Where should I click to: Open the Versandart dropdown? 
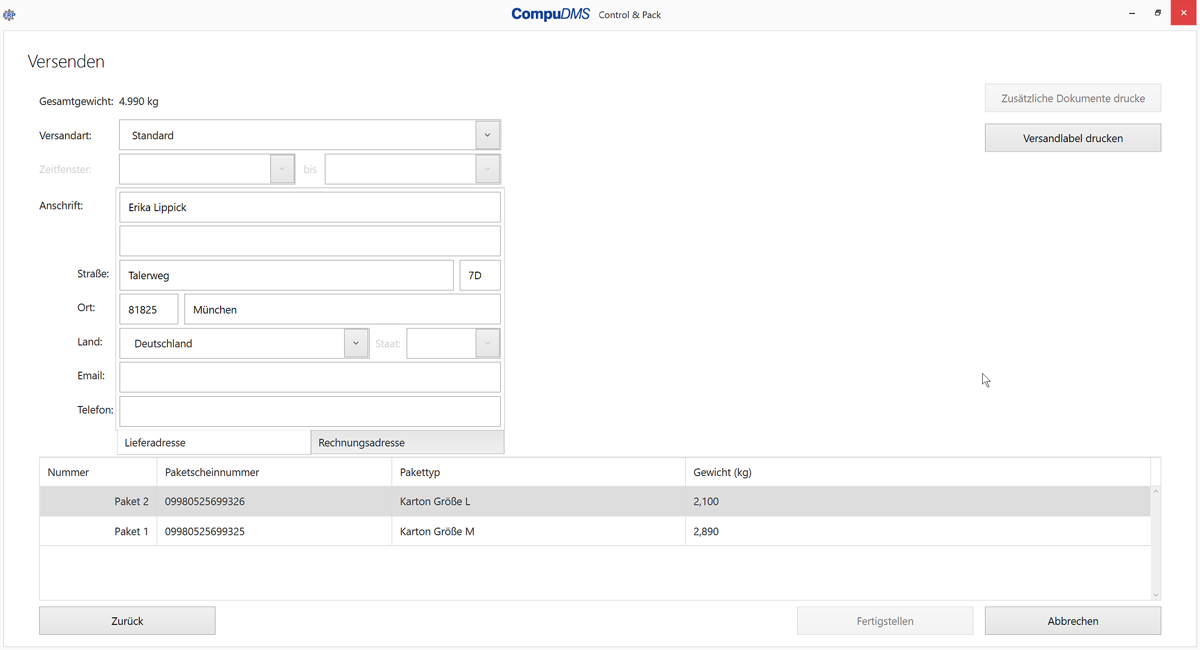(487, 135)
